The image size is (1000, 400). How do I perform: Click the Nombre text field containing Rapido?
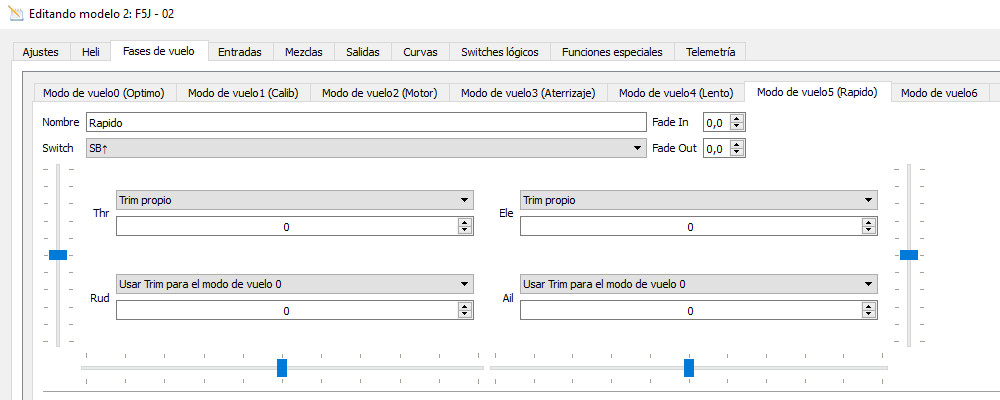pyautogui.click(x=365, y=122)
